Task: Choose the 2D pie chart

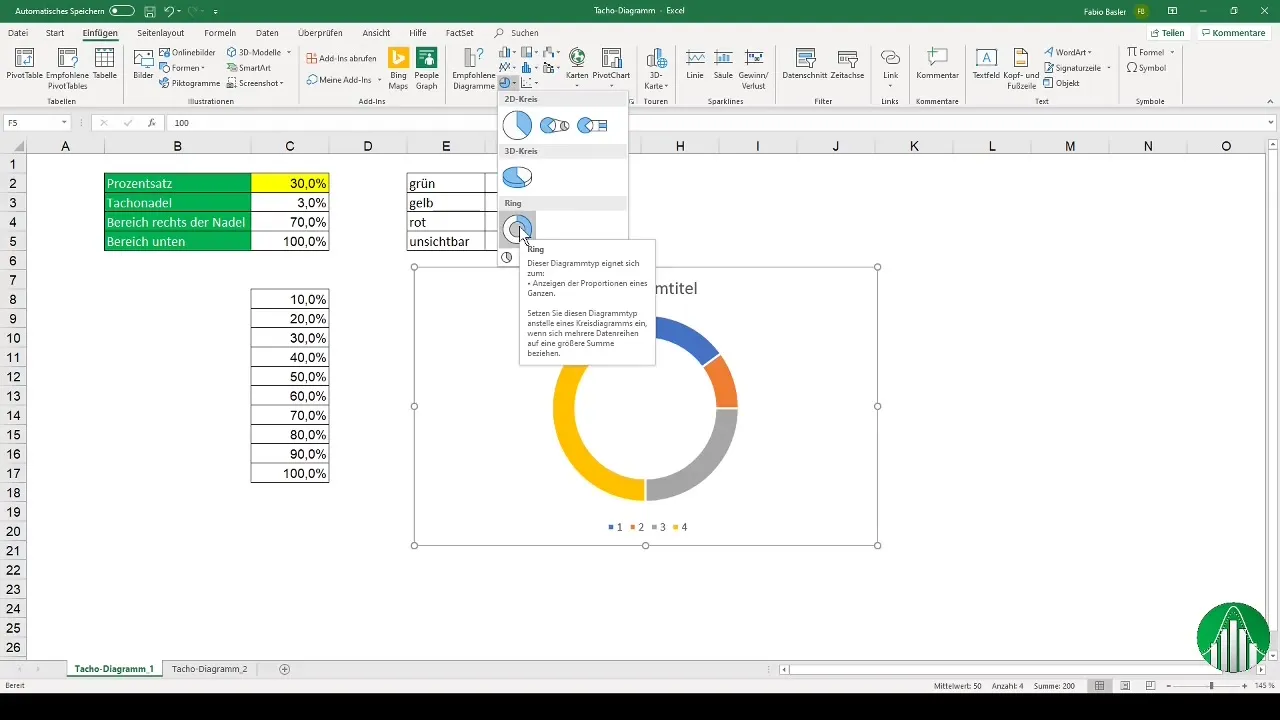Action: [x=517, y=125]
